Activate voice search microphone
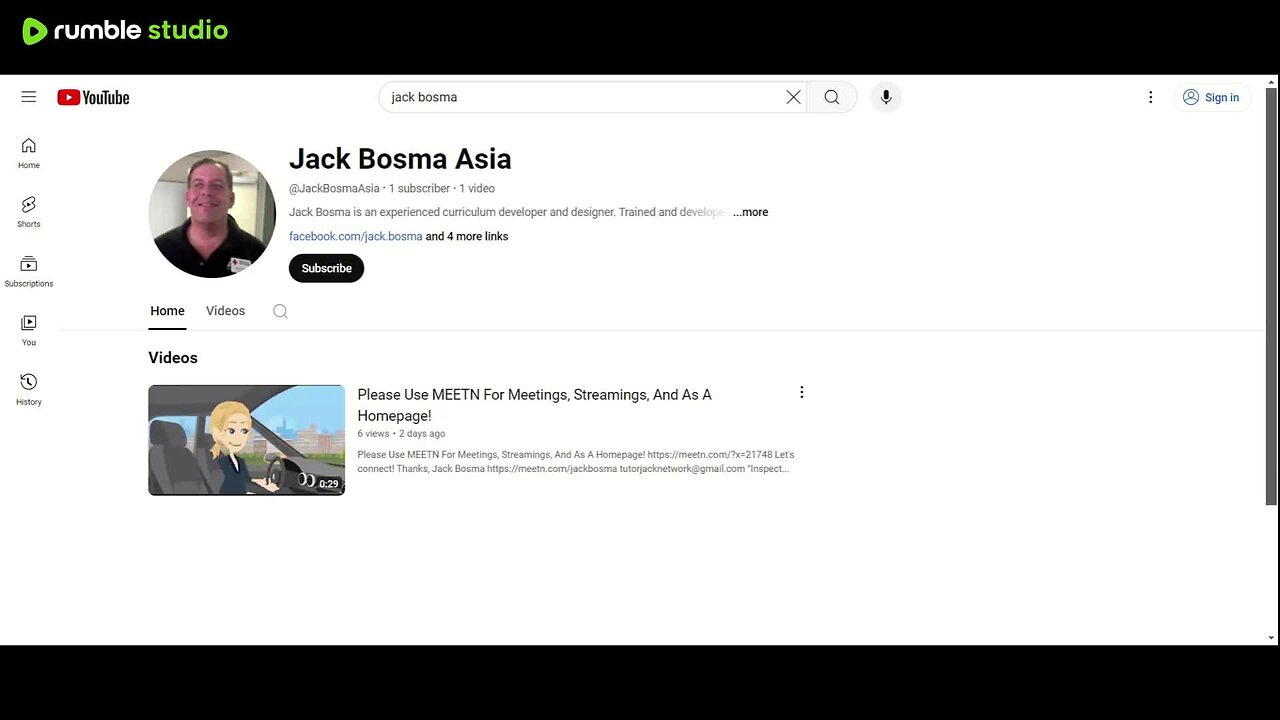 [885, 97]
